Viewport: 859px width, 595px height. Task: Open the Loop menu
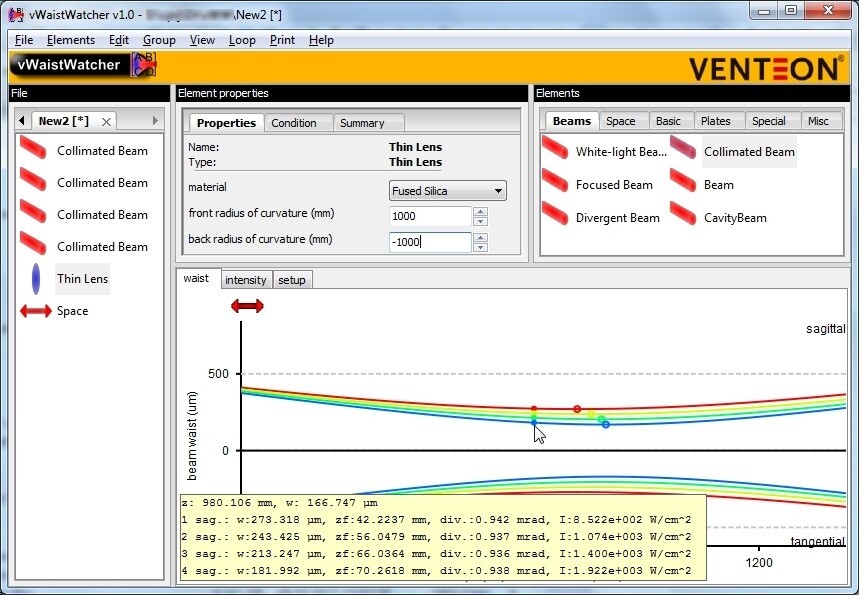click(x=242, y=40)
